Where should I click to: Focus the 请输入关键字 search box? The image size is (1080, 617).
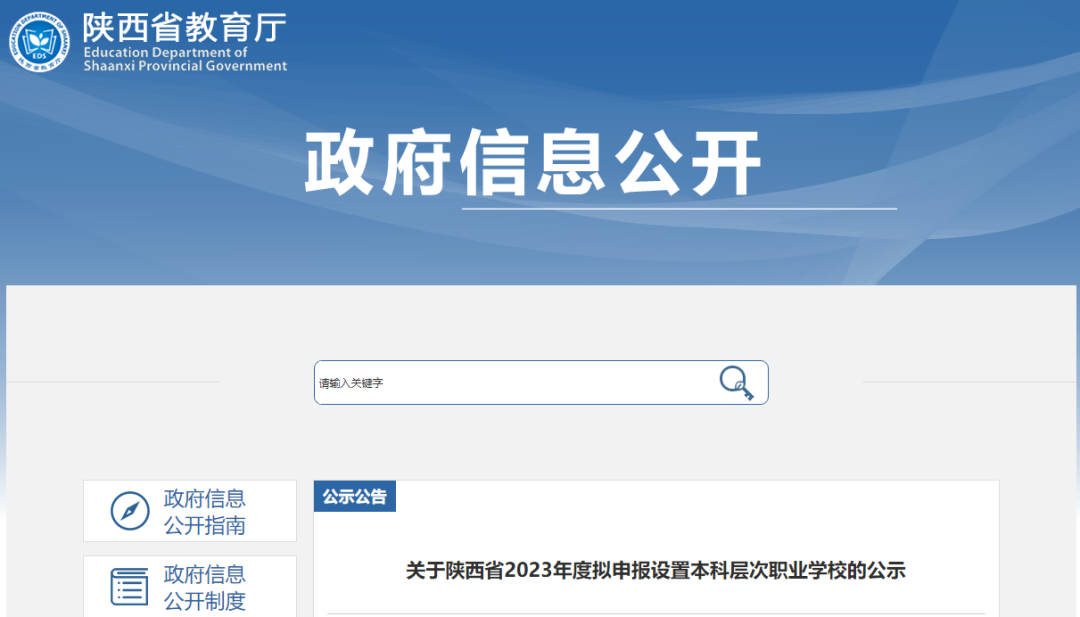click(x=541, y=382)
